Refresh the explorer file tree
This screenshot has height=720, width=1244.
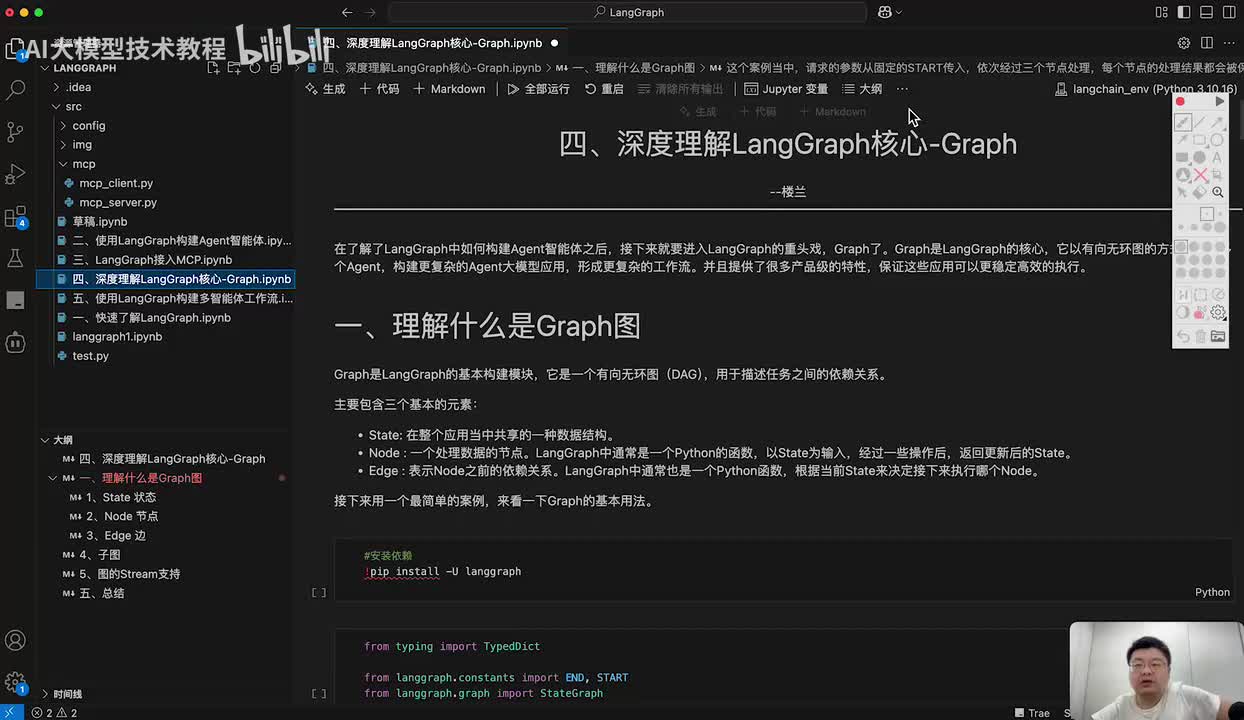255,68
